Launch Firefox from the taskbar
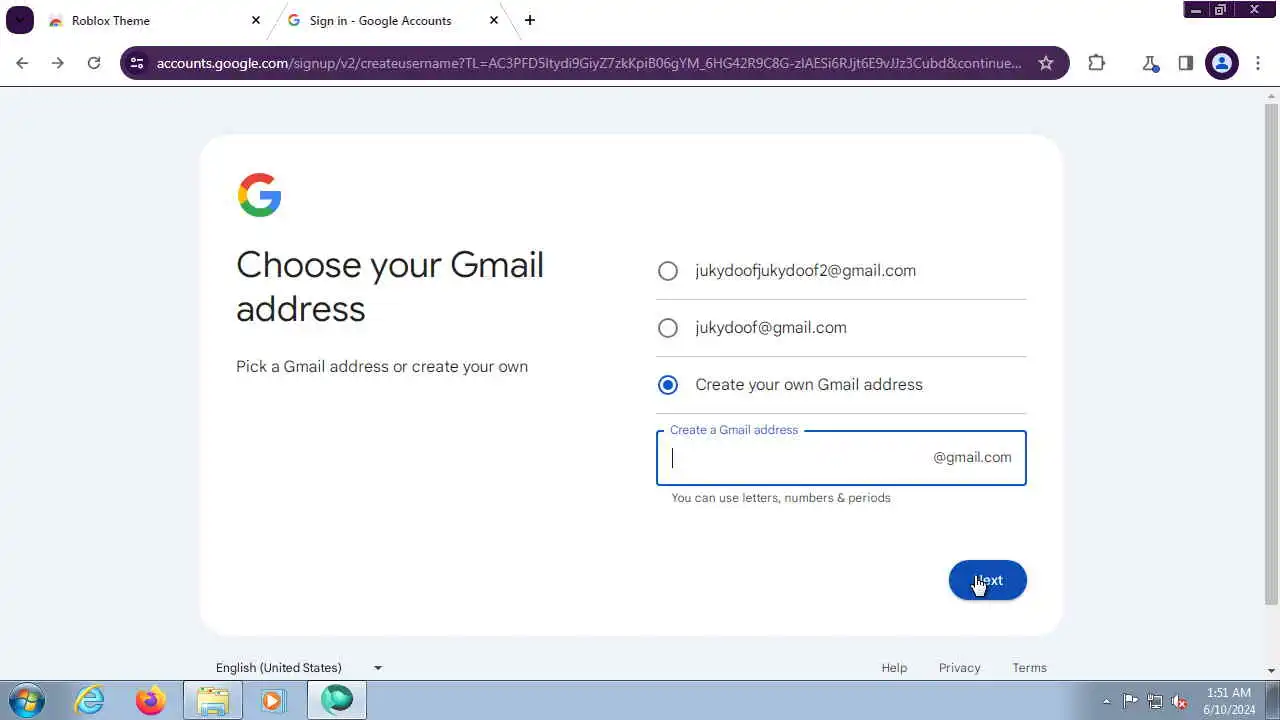This screenshot has height=720, width=1280. (151, 700)
